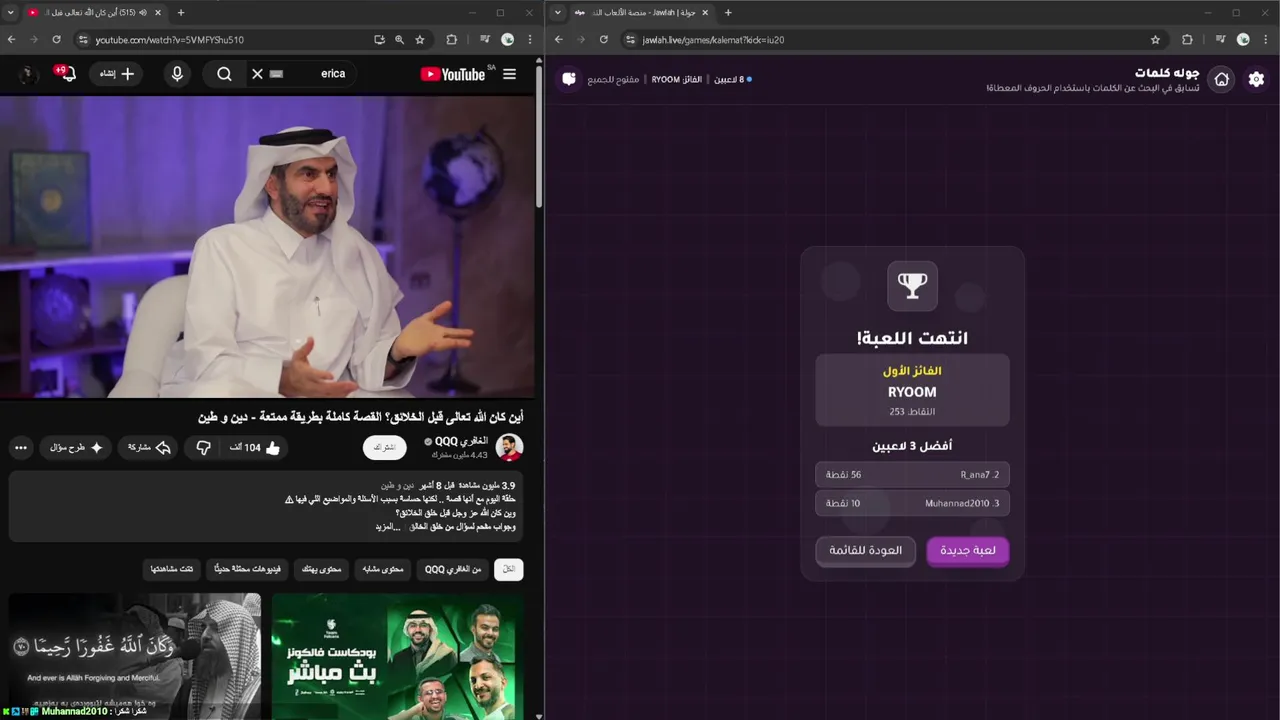Reload the YouTube browser page
Screen dimensions: 1280x720
[x=56, y=40]
